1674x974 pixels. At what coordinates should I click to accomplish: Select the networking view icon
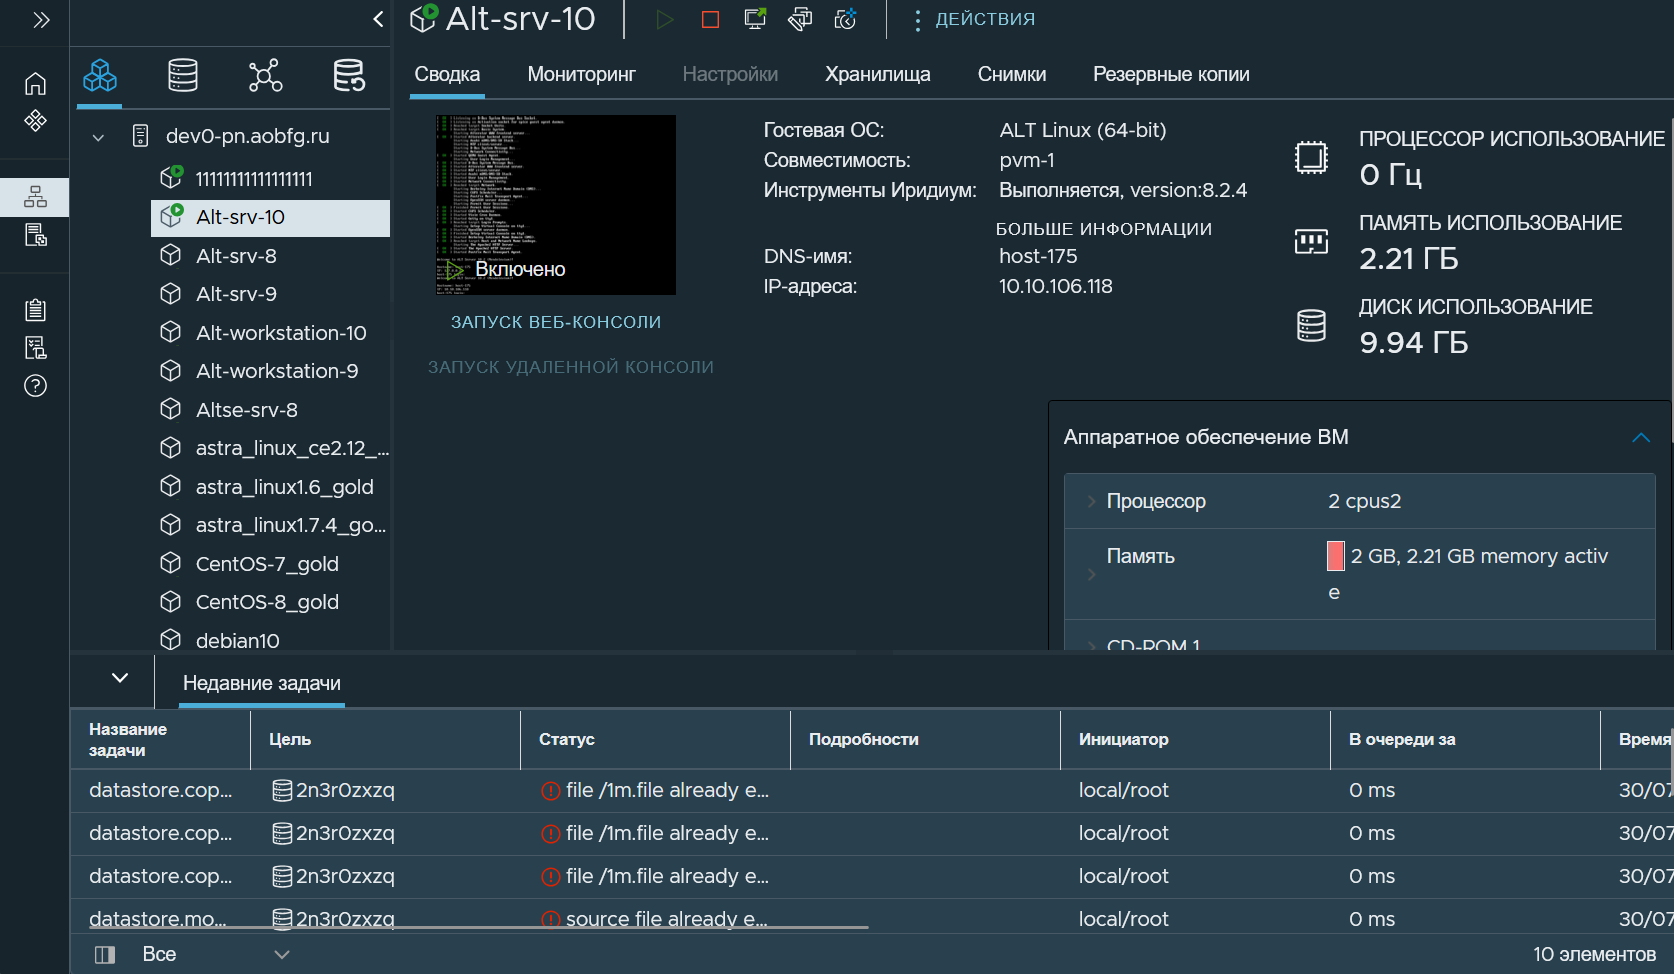(x=265, y=75)
